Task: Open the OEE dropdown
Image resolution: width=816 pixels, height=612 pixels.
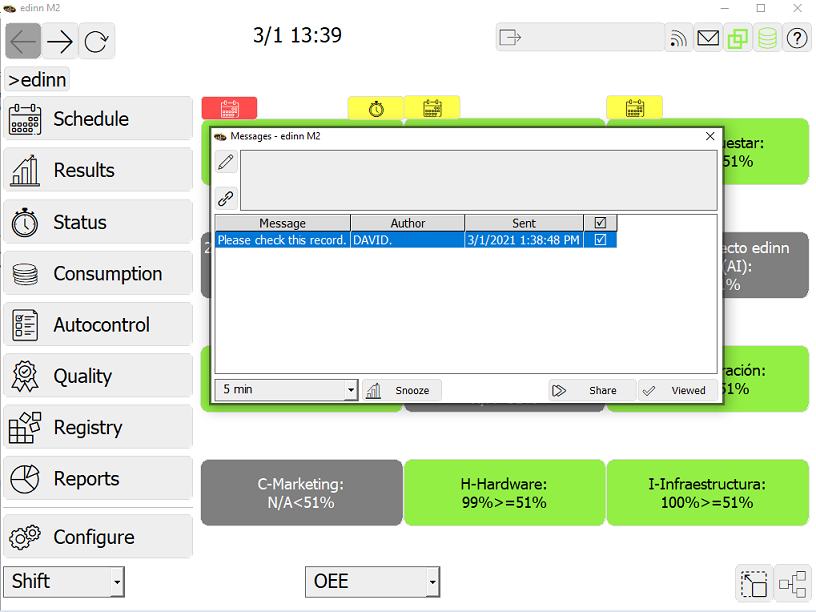Action: pos(372,581)
